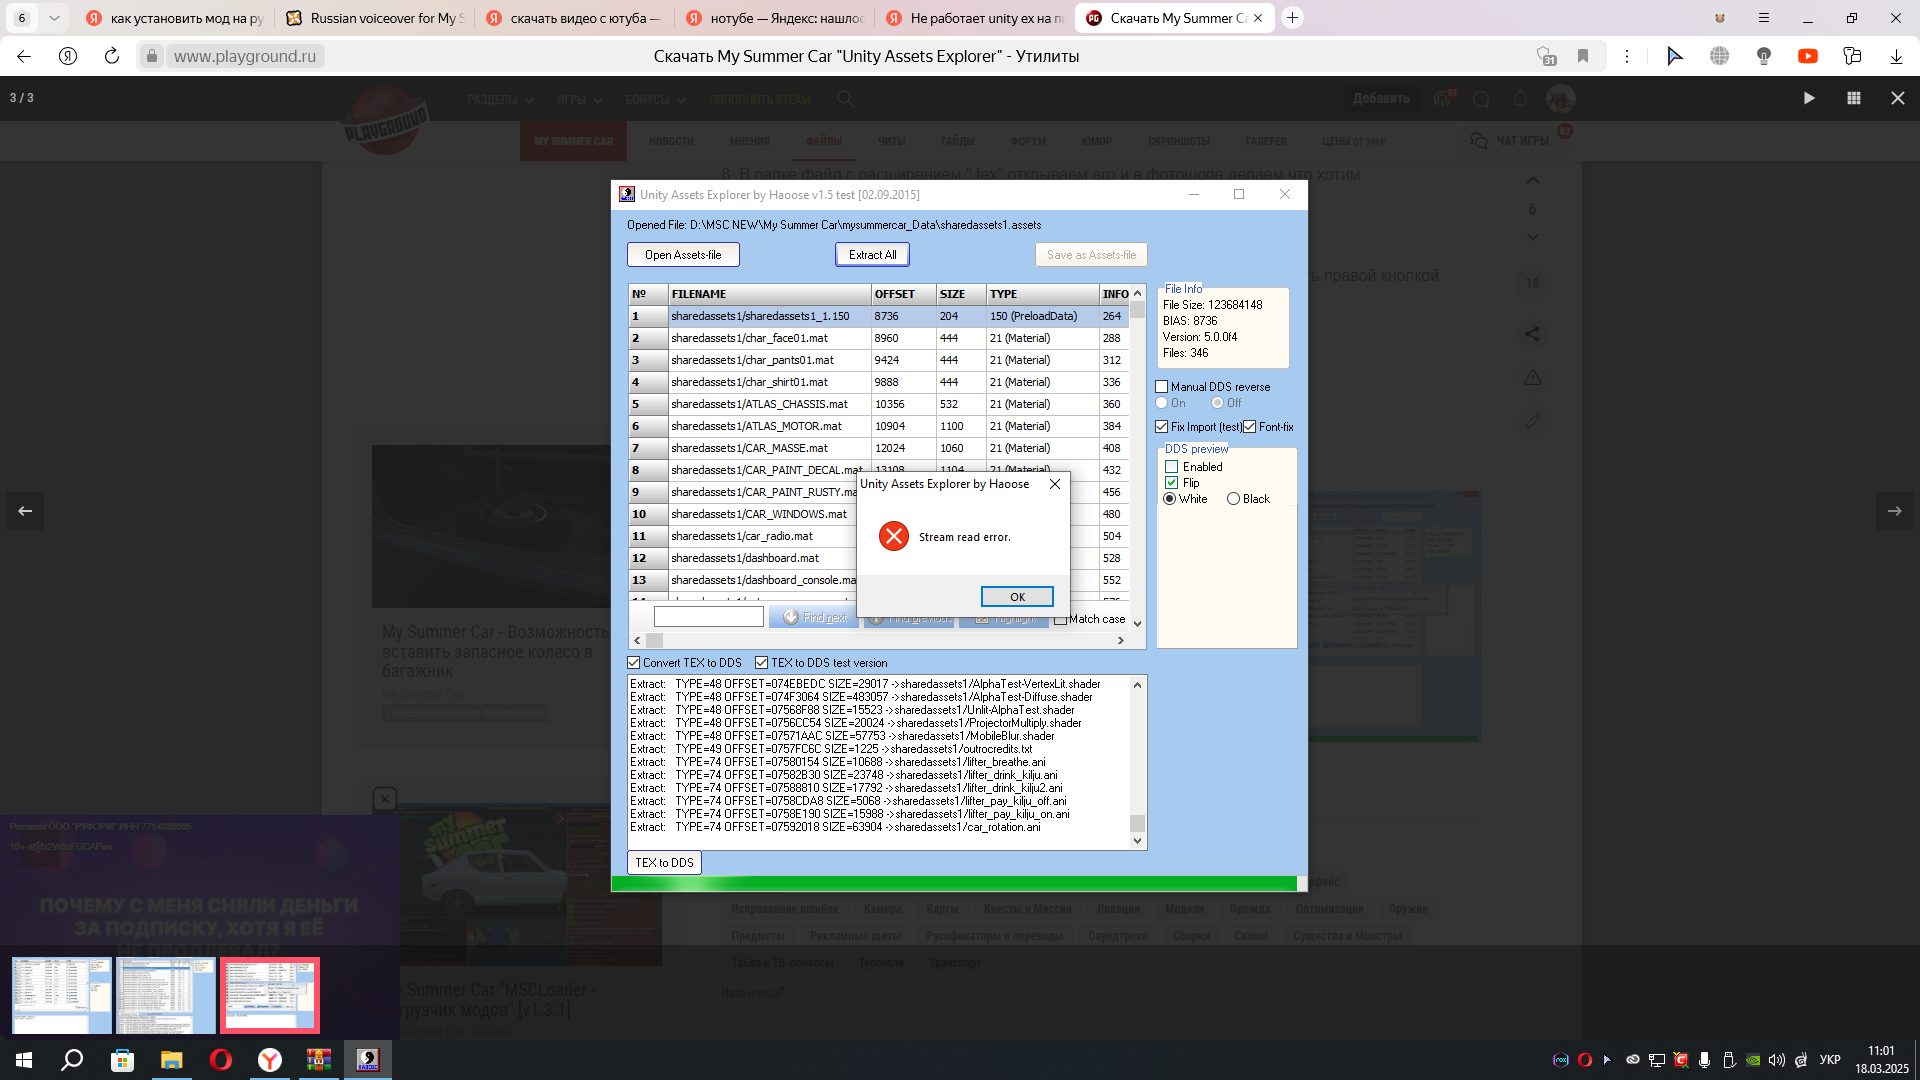
Task: Open the Windows Start menu
Action: [x=24, y=1060]
